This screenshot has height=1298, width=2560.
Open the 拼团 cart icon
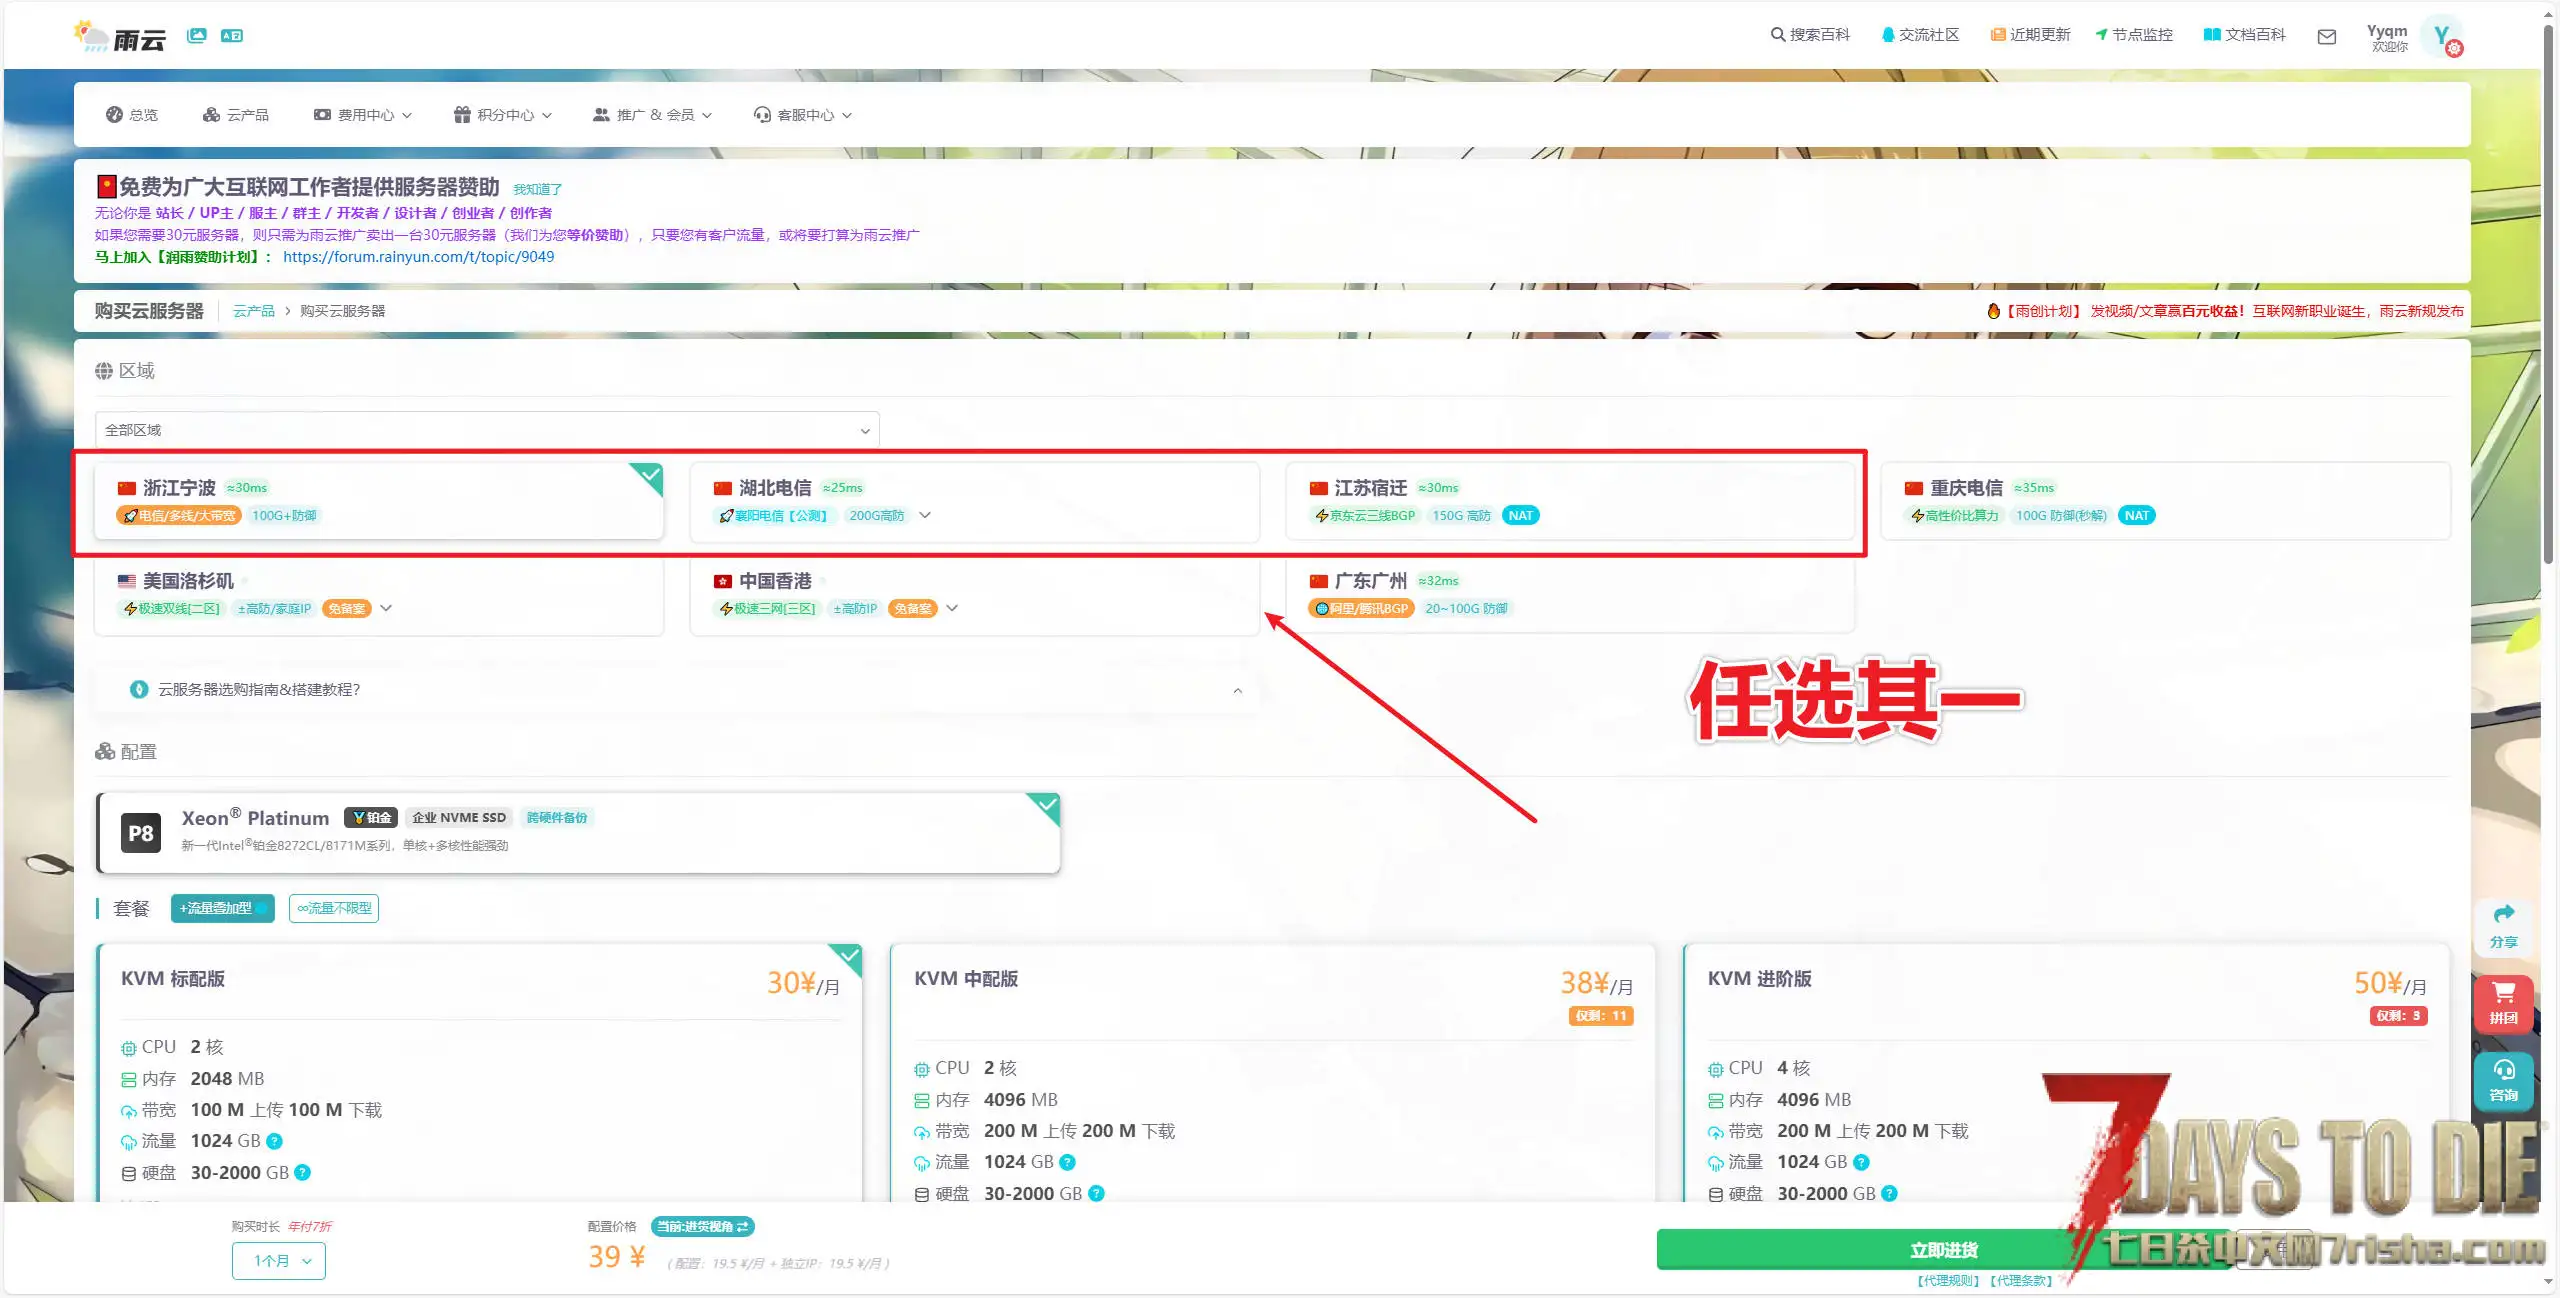coord(2503,1003)
